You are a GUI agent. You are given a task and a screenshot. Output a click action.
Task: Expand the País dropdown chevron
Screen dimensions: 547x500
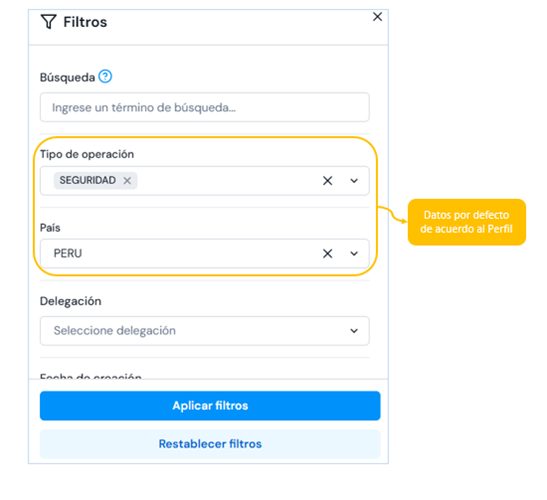click(x=354, y=253)
